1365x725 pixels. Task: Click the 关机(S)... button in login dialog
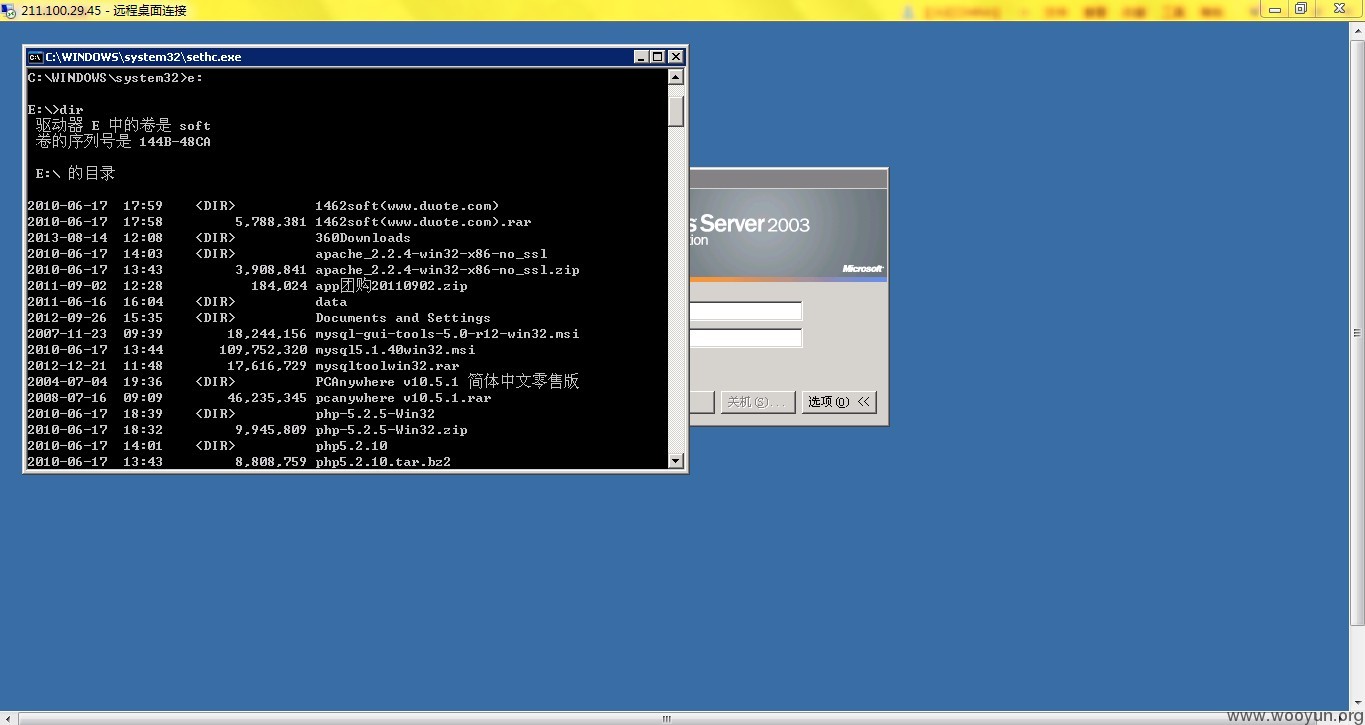coord(758,402)
